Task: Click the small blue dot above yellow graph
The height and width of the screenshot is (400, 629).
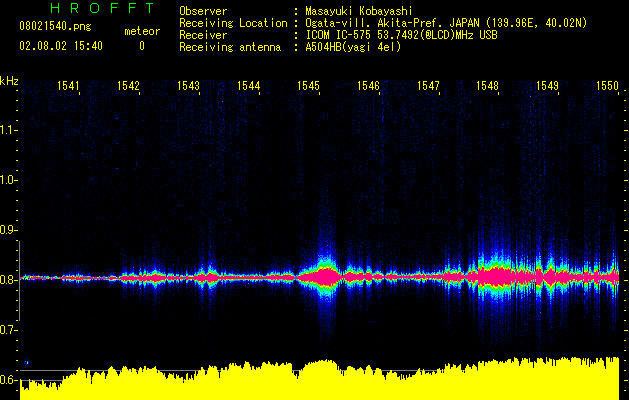Action: 26,362
